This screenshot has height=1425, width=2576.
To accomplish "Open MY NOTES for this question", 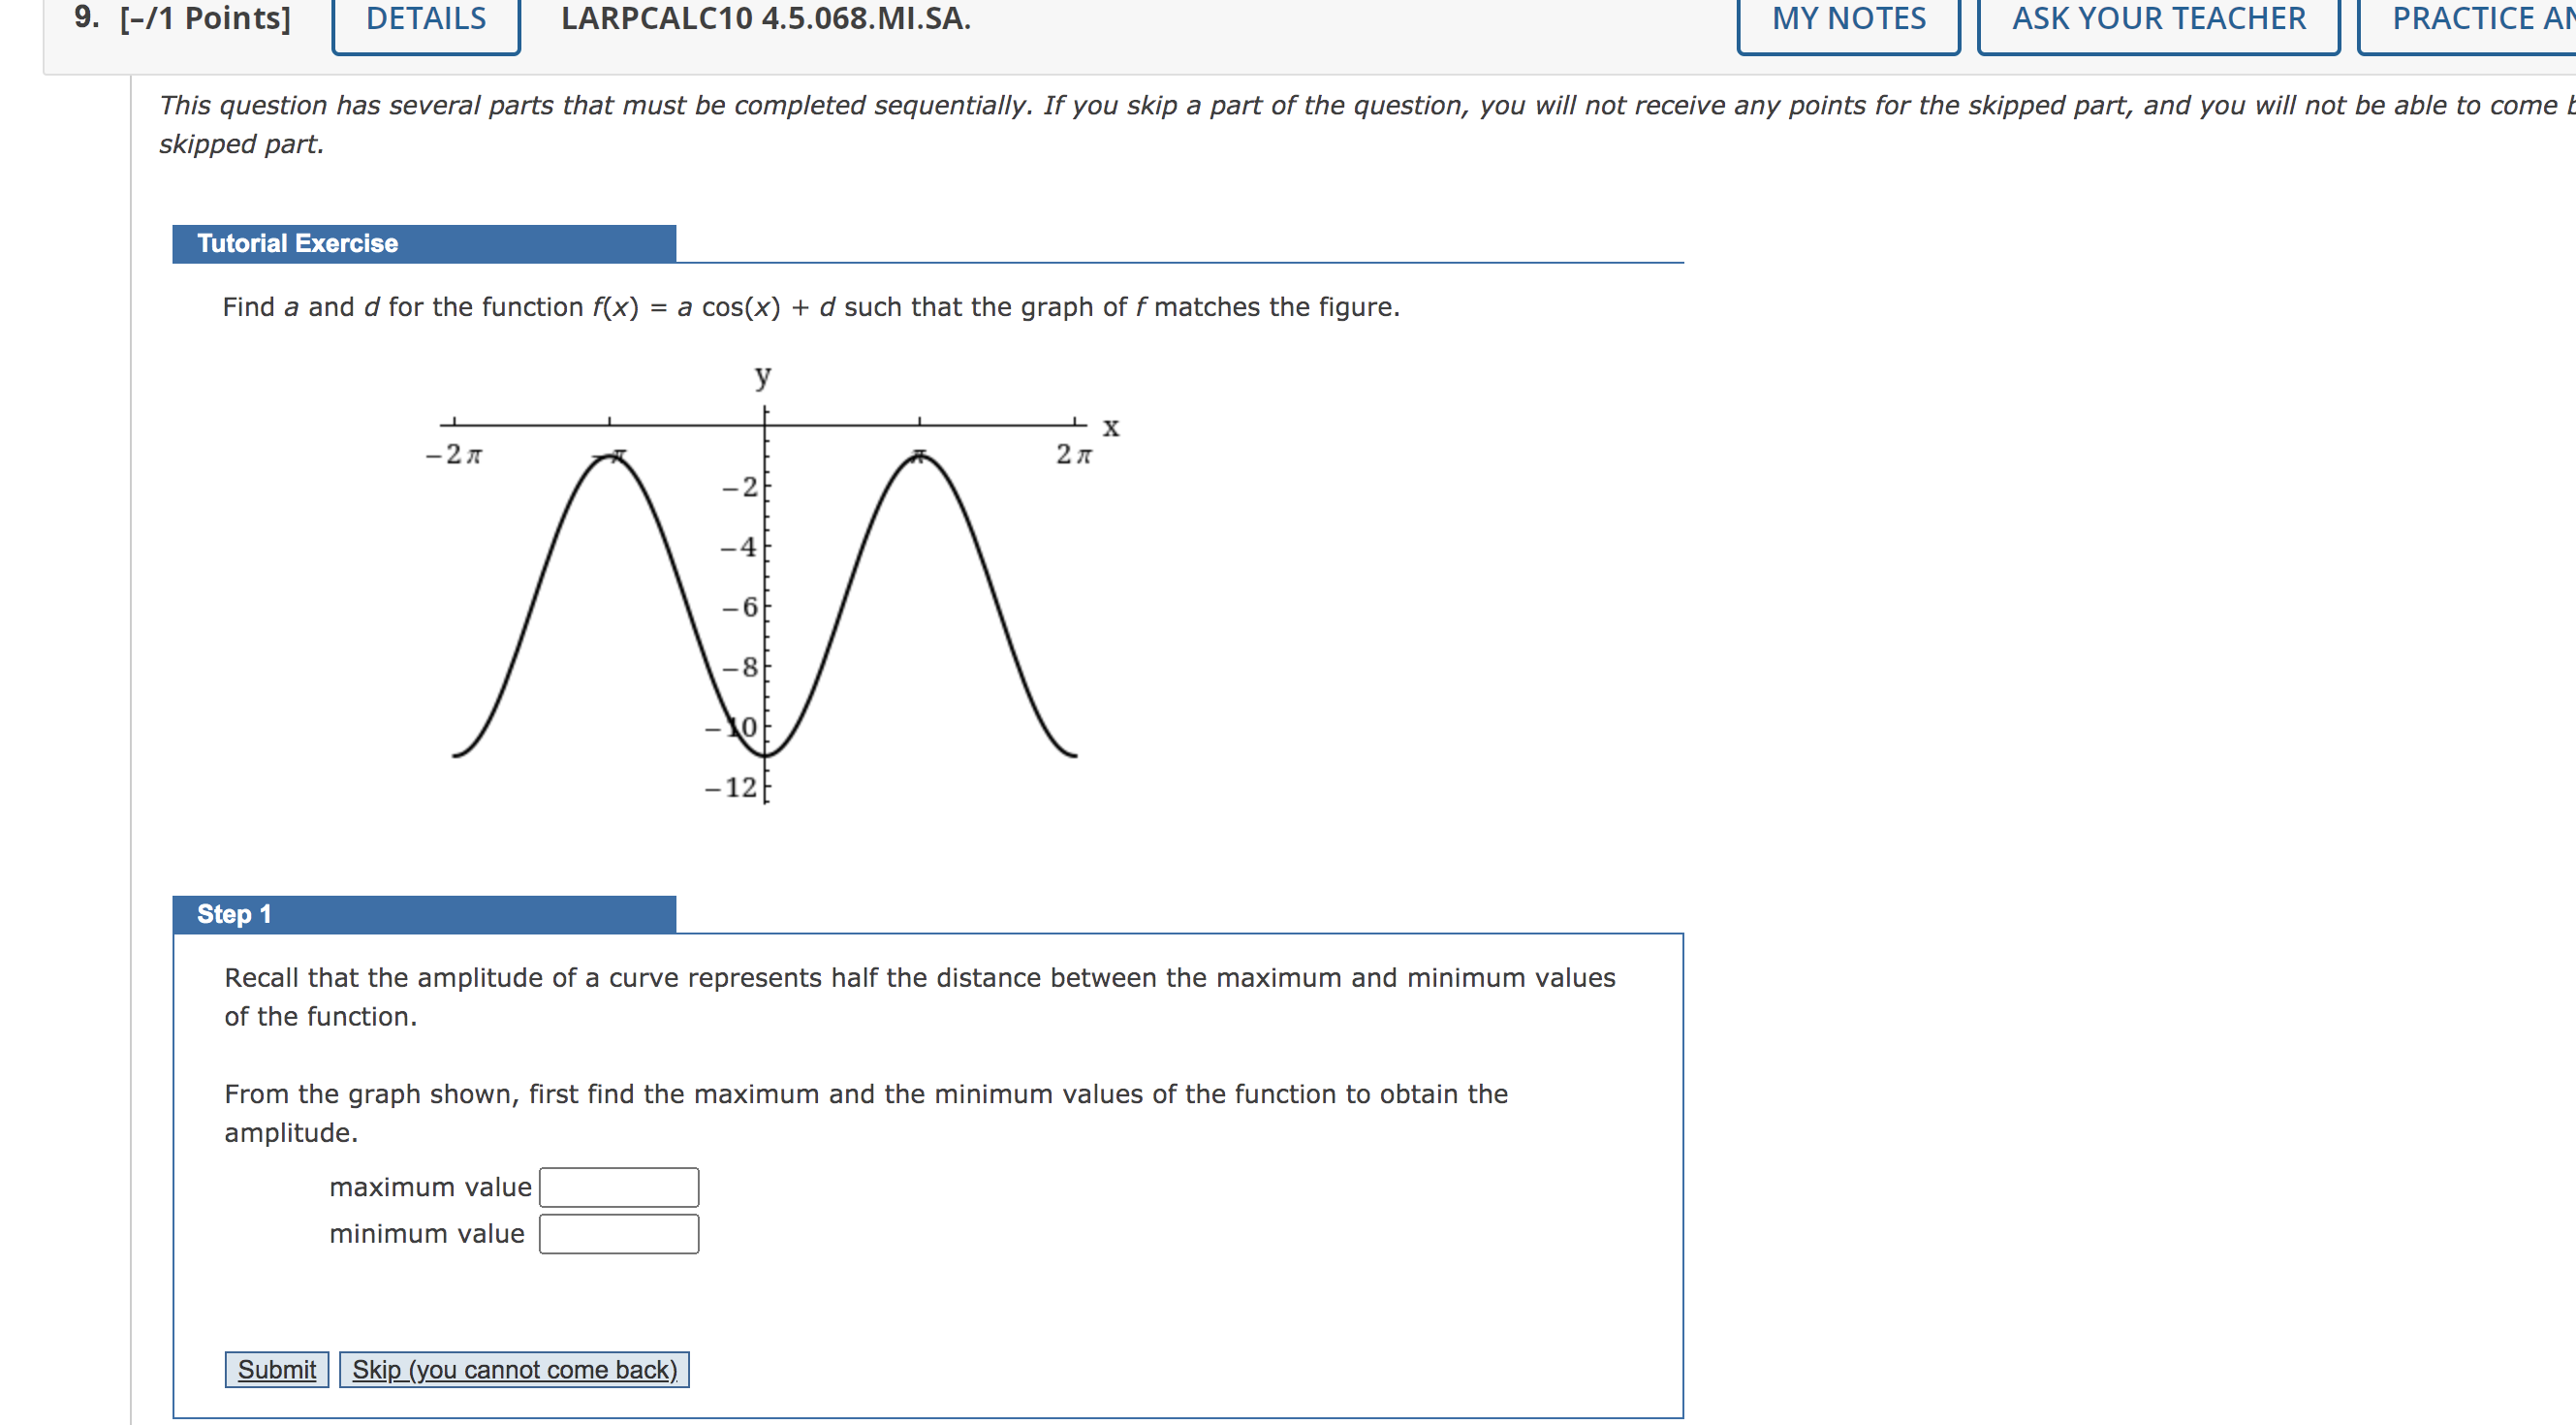I will pos(1847,18).
